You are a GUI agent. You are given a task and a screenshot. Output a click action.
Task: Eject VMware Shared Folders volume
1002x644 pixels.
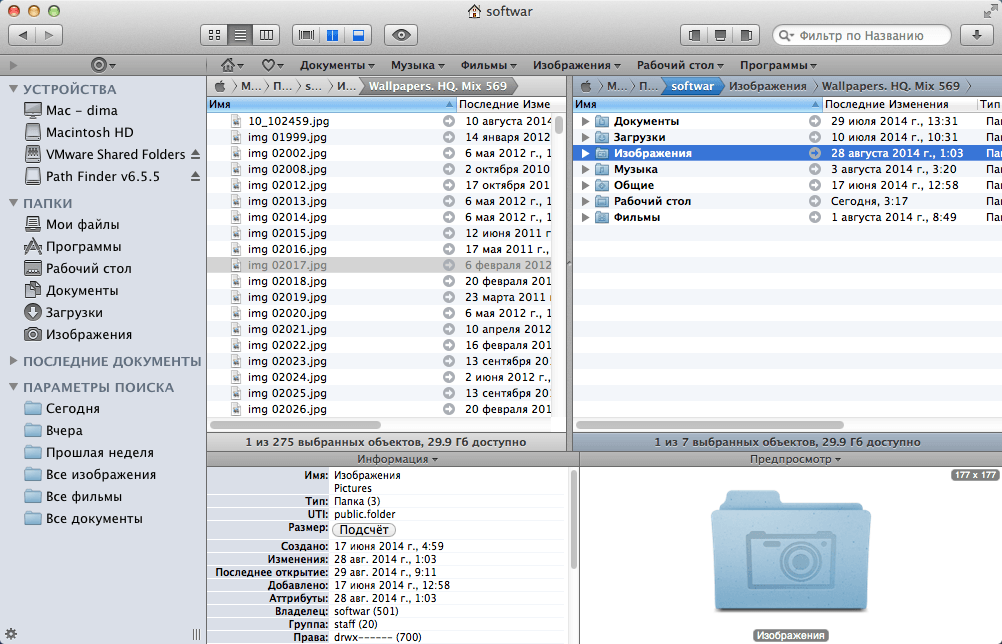196,154
